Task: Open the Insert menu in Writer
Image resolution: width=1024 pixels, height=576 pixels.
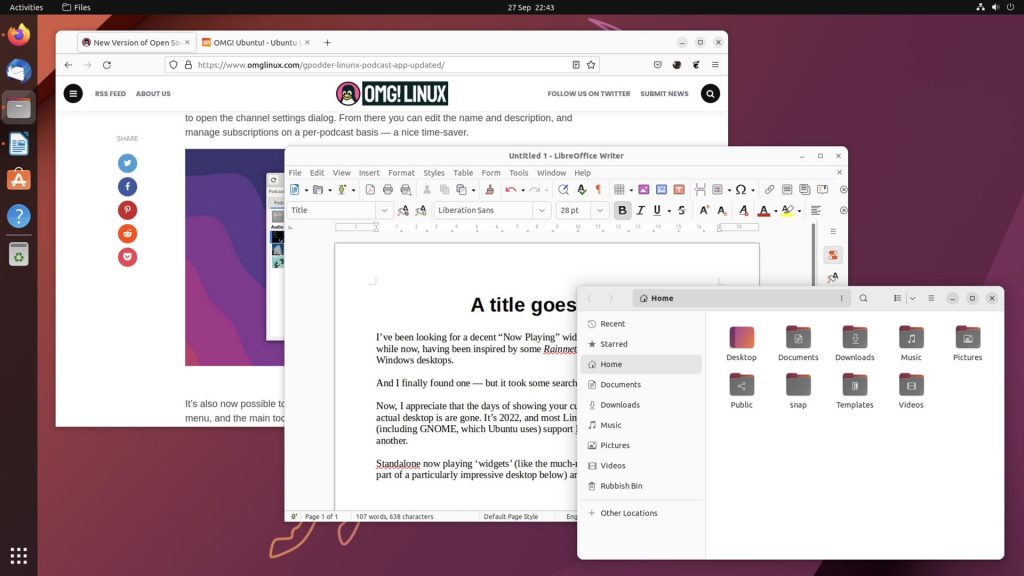Action: click(369, 173)
